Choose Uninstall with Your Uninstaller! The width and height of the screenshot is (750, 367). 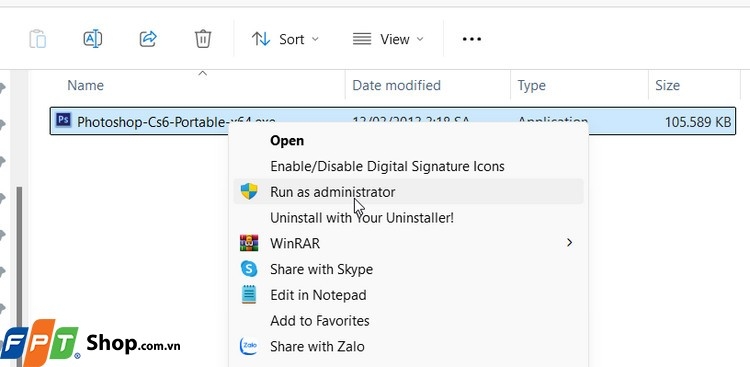408,218
